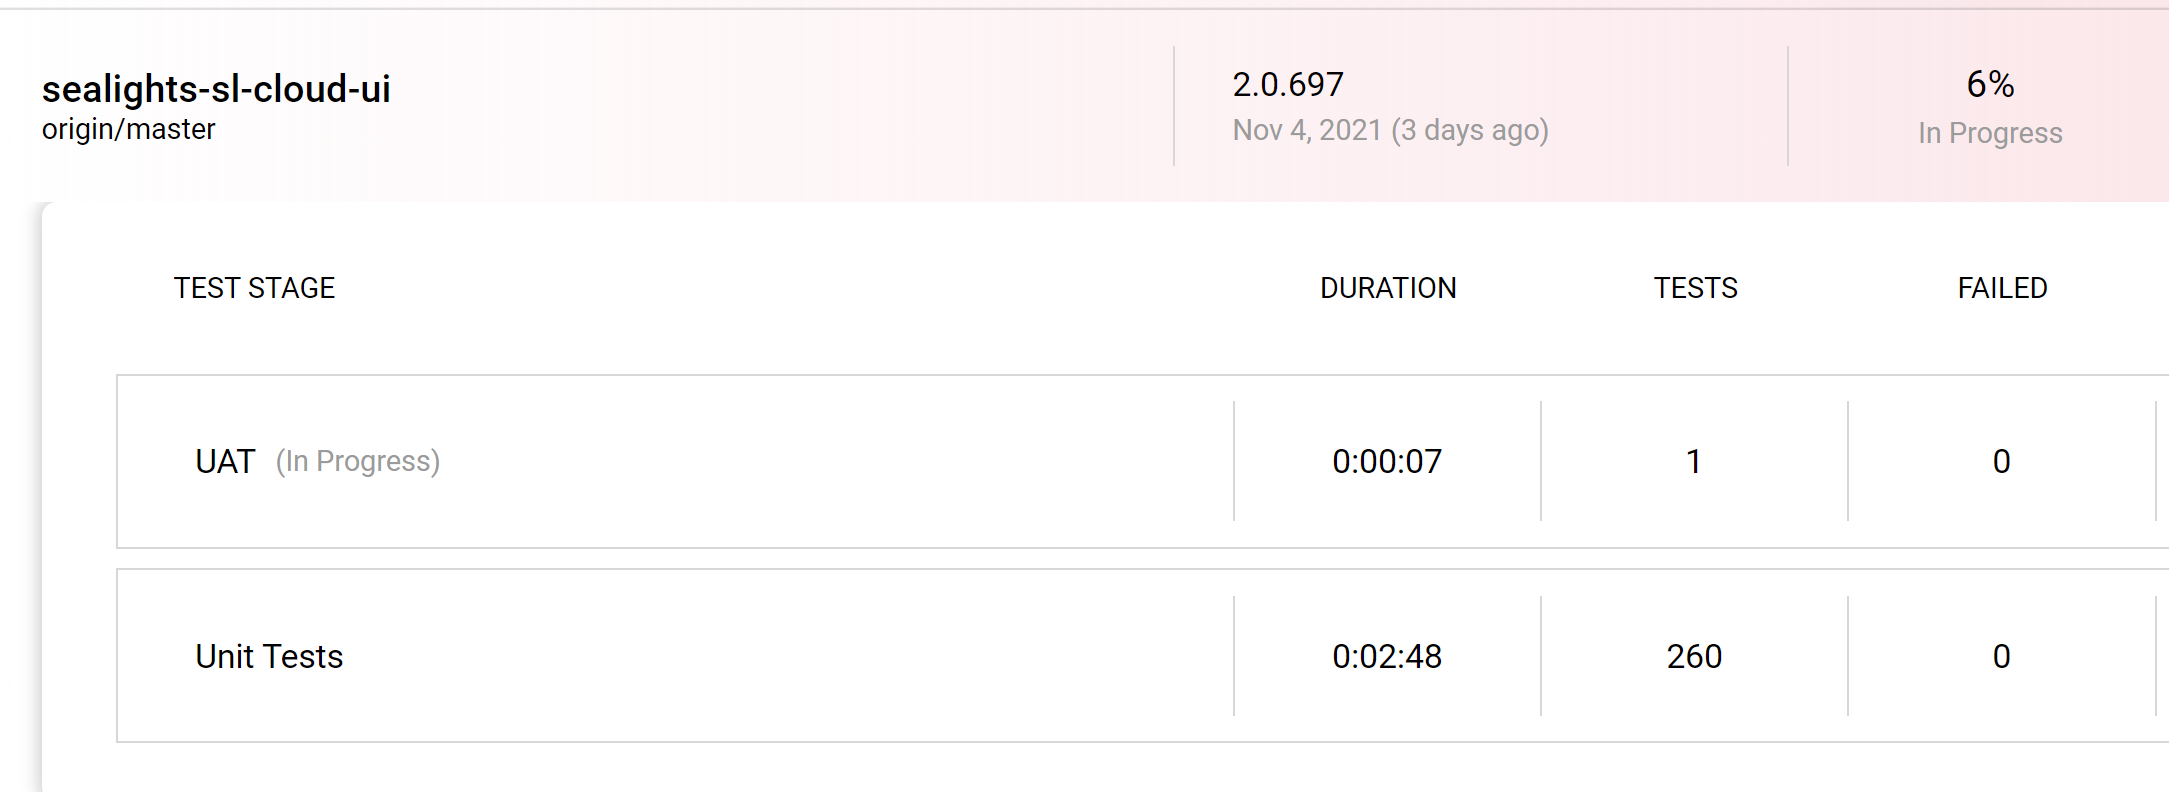Click the 6% coverage value
The image size is (2169, 792).
click(1990, 85)
